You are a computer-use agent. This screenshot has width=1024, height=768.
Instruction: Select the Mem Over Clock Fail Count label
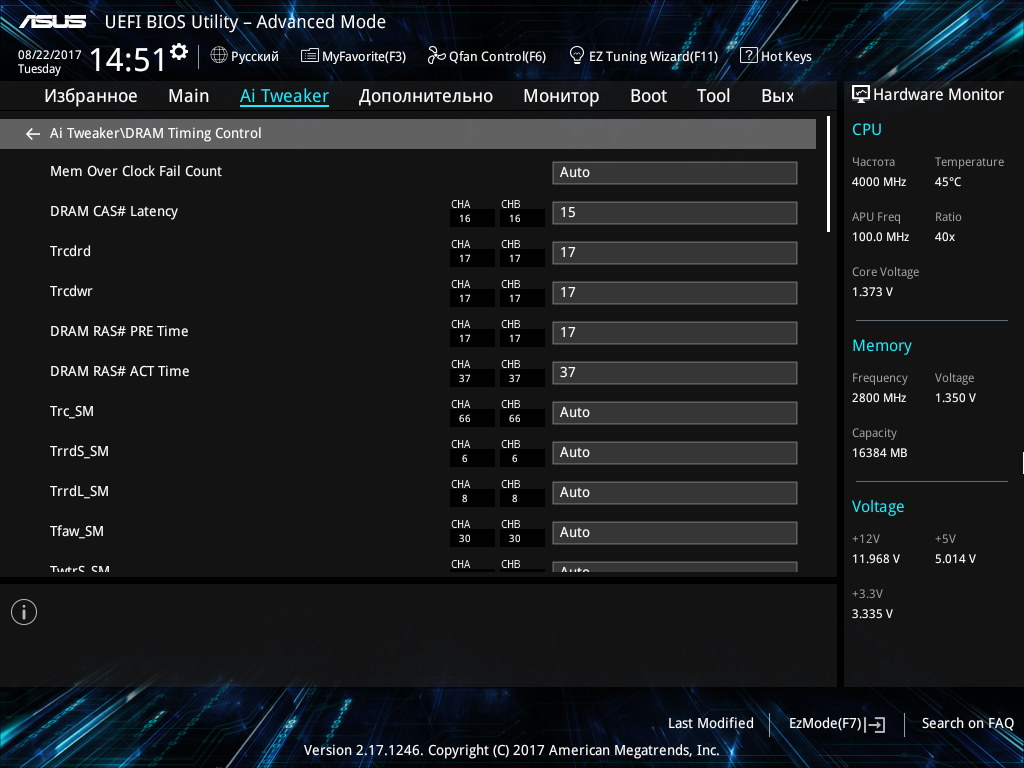coord(136,171)
